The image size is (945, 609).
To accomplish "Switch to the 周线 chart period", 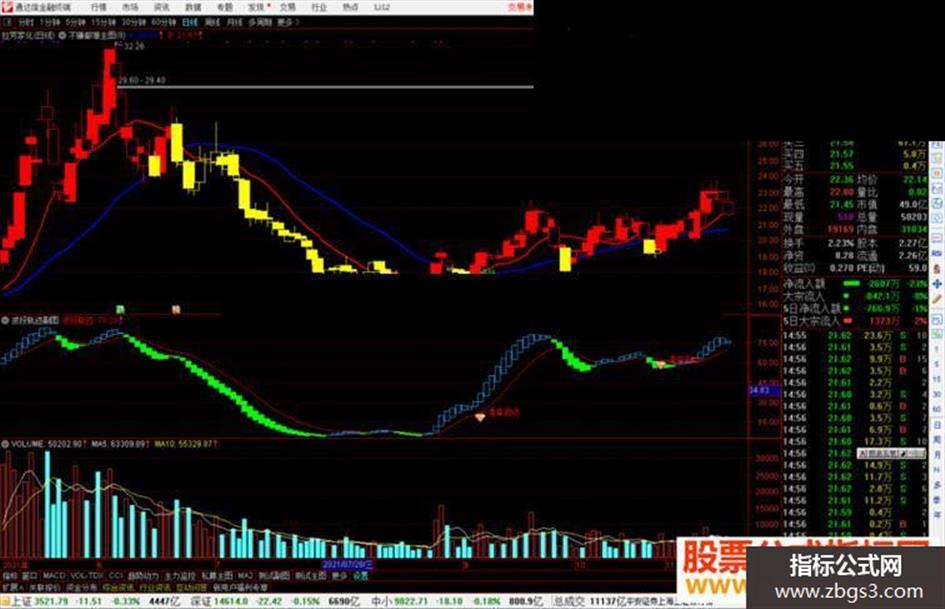I will pyautogui.click(x=213, y=22).
